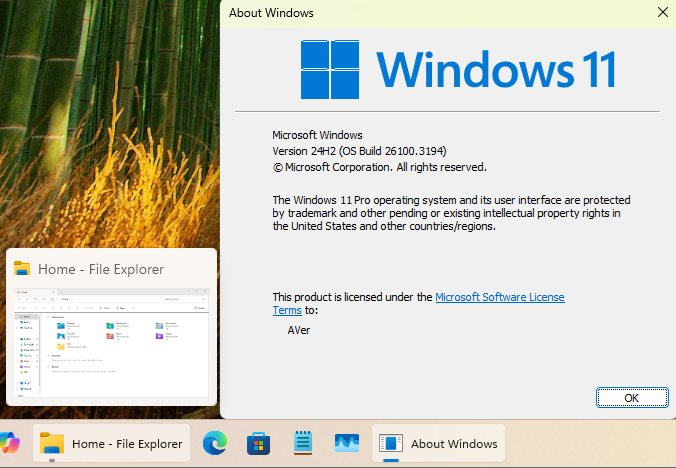Viewport: 676px width, 468px height.
Task: Open Notepad icon on the taskbar
Action: tap(303, 443)
